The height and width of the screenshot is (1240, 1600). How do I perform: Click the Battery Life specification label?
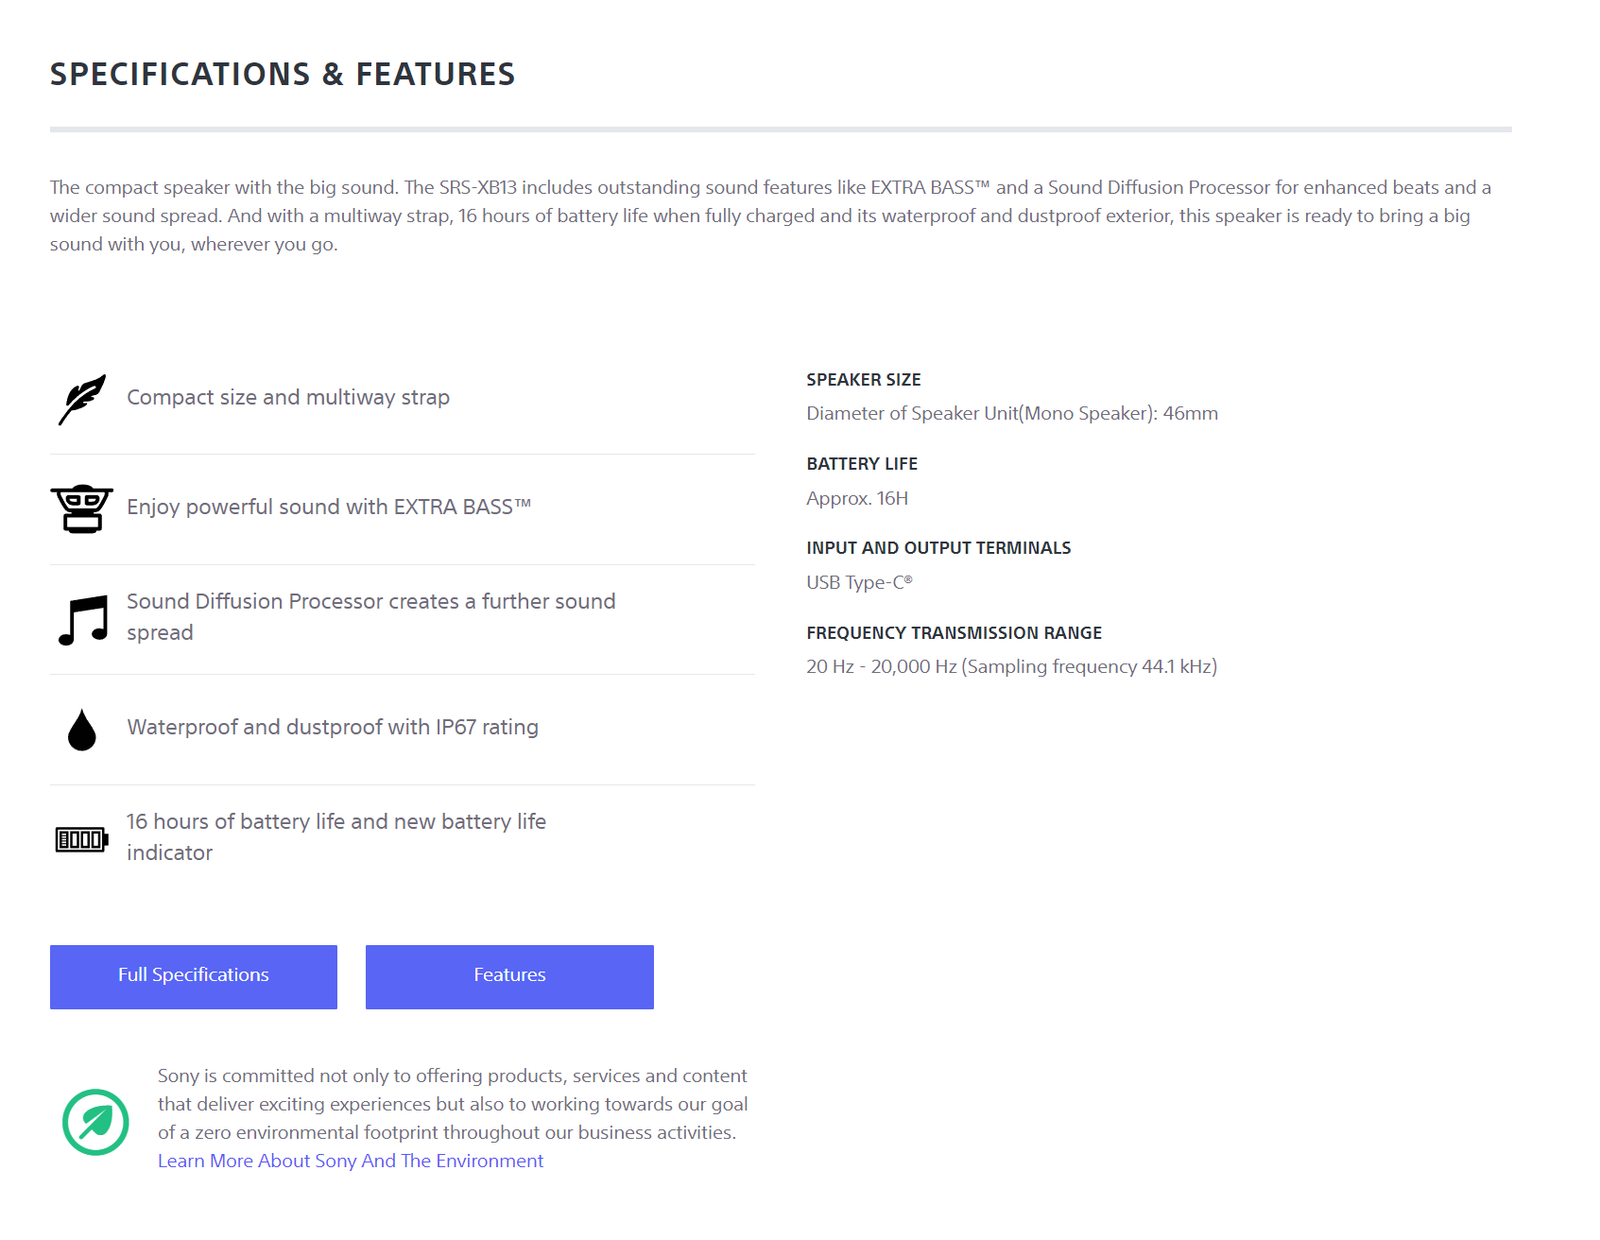tap(861, 464)
